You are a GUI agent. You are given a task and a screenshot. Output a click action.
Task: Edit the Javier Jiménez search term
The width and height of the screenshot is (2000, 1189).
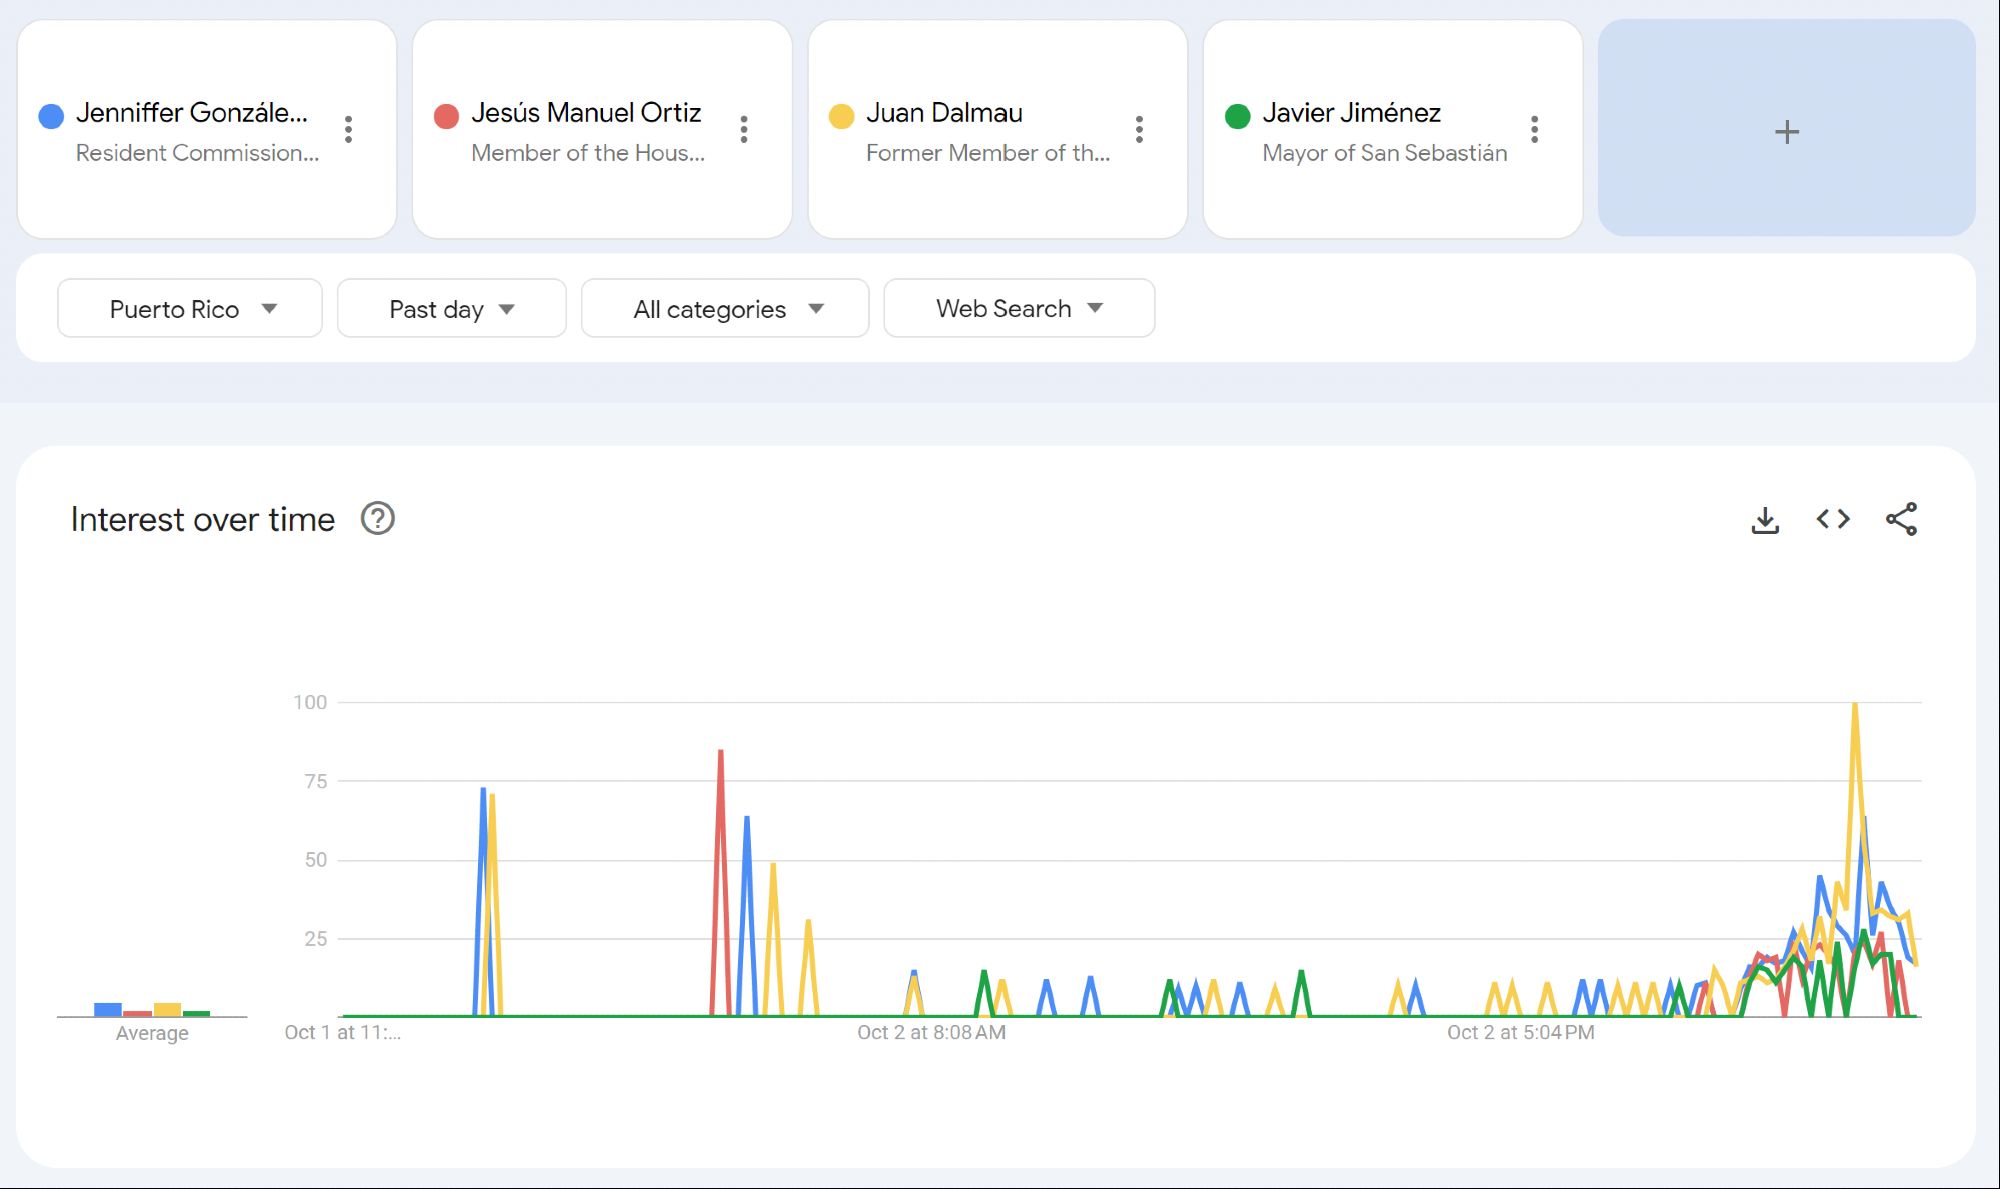tap(1351, 113)
